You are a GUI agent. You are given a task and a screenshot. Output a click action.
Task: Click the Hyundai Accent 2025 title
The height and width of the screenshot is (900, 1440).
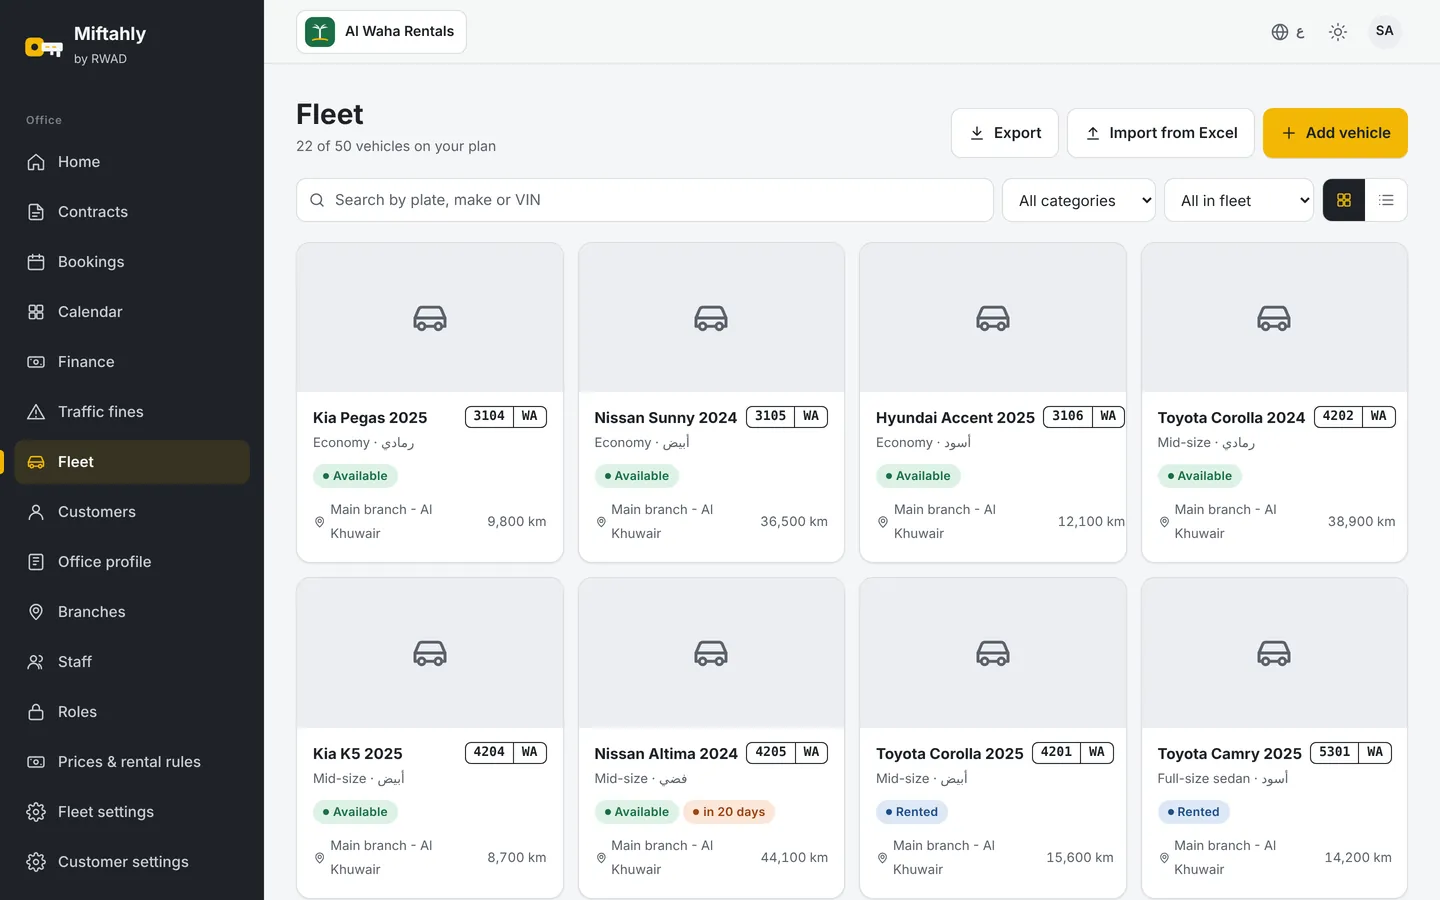point(955,418)
